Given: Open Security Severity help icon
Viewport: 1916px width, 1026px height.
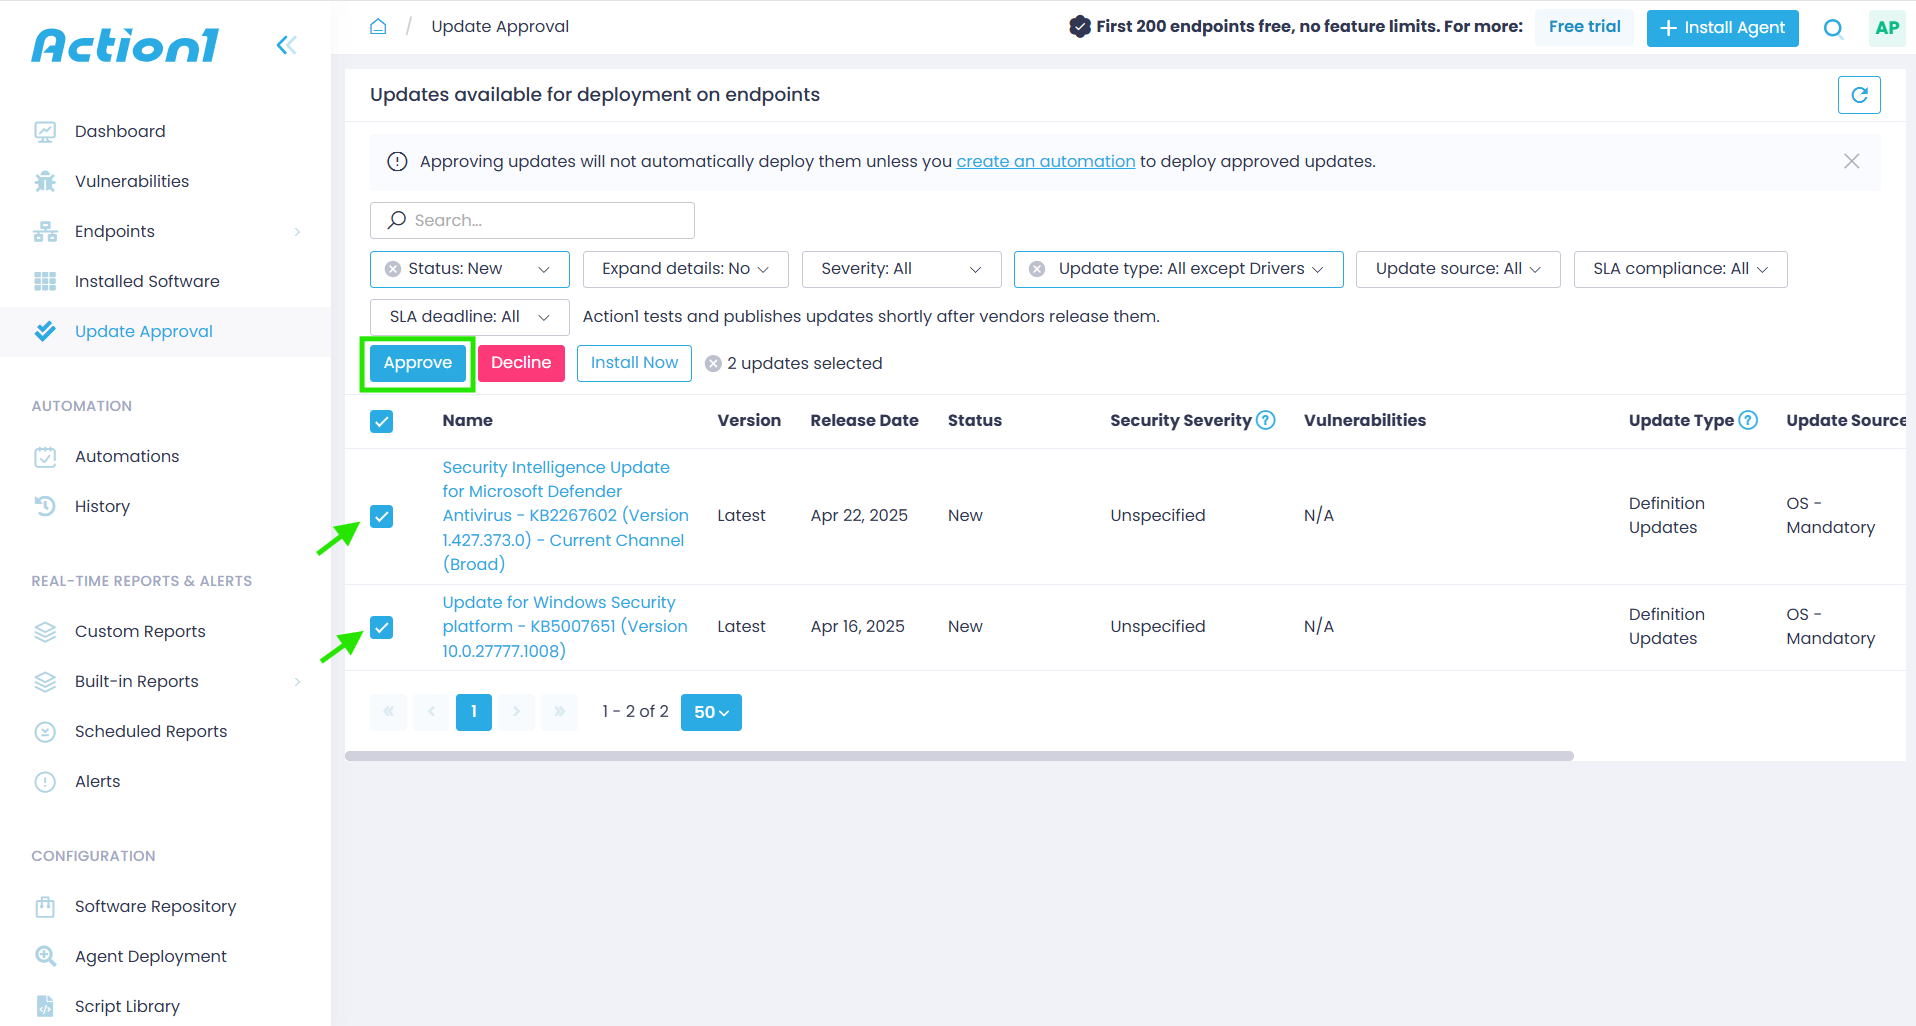Looking at the screenshot, I should [1265, 420].
